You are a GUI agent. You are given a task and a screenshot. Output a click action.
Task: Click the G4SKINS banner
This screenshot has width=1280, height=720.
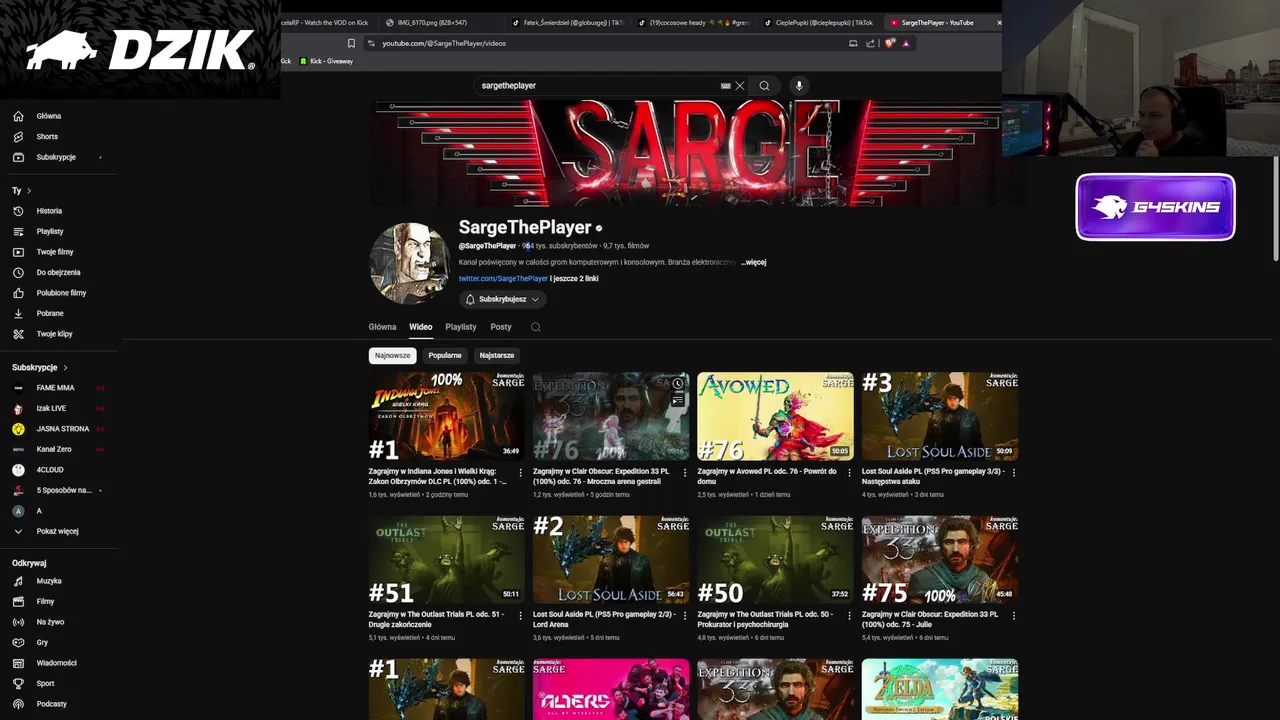(x=1155, y=207)
